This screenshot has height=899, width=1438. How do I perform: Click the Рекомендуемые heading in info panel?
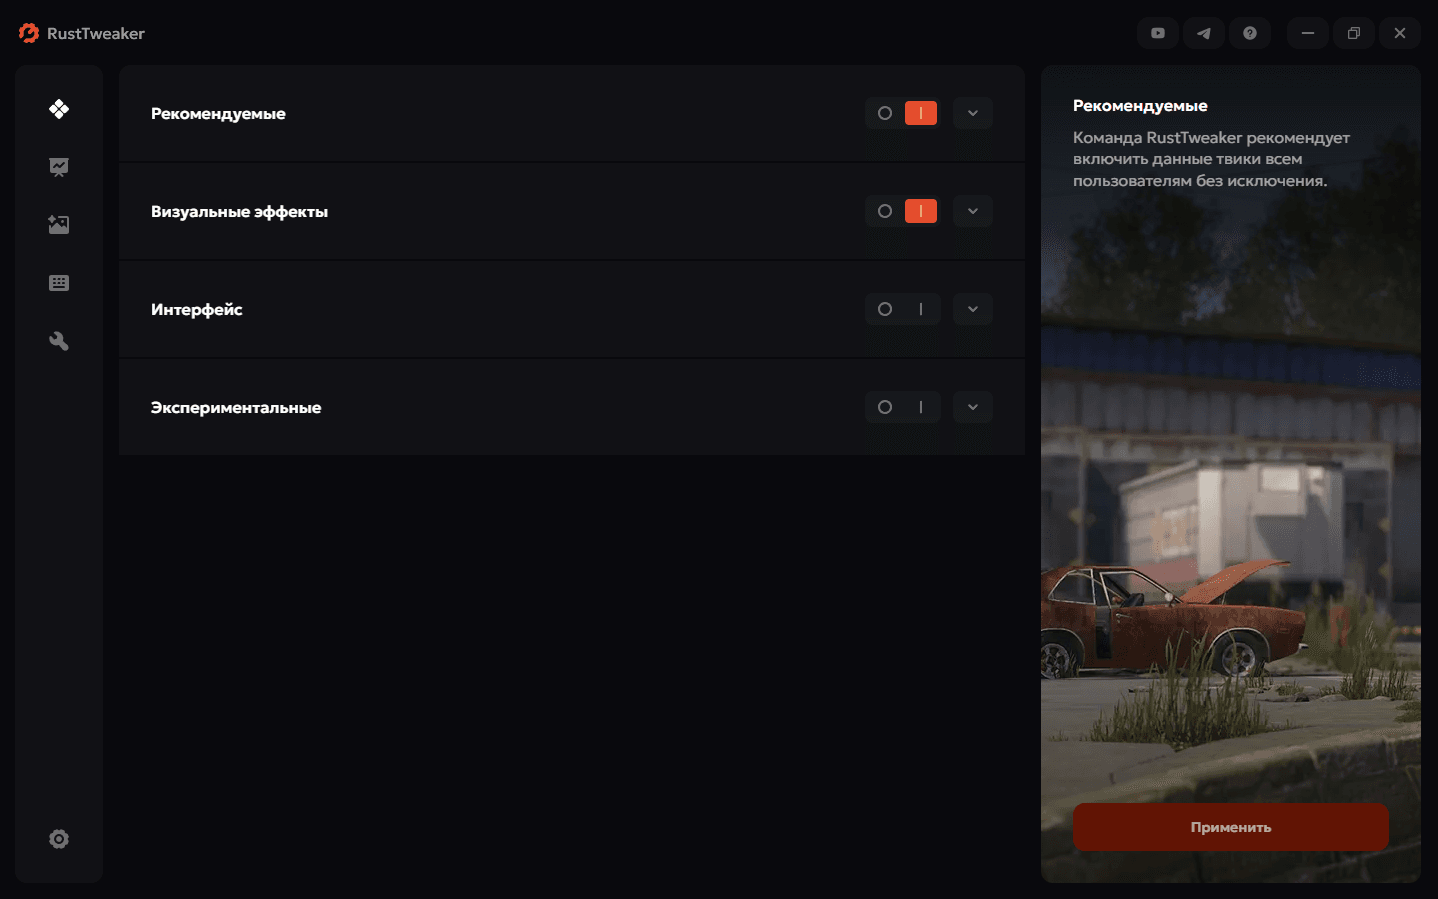(1140, 106)
